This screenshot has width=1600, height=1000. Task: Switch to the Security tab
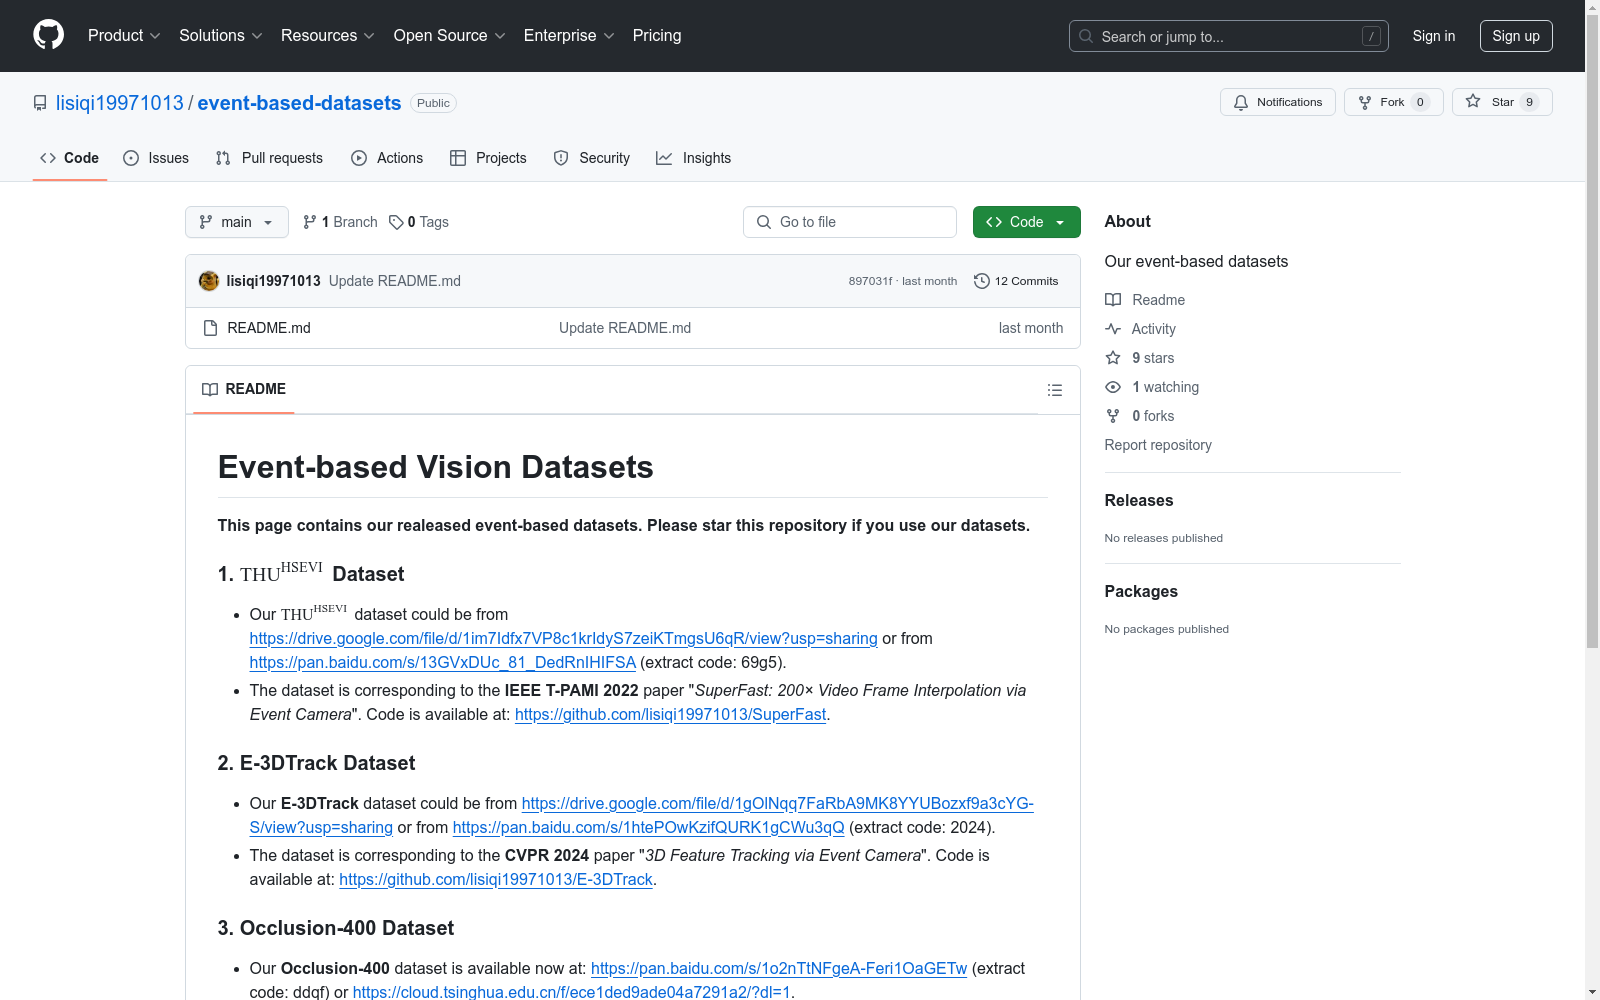592,158
